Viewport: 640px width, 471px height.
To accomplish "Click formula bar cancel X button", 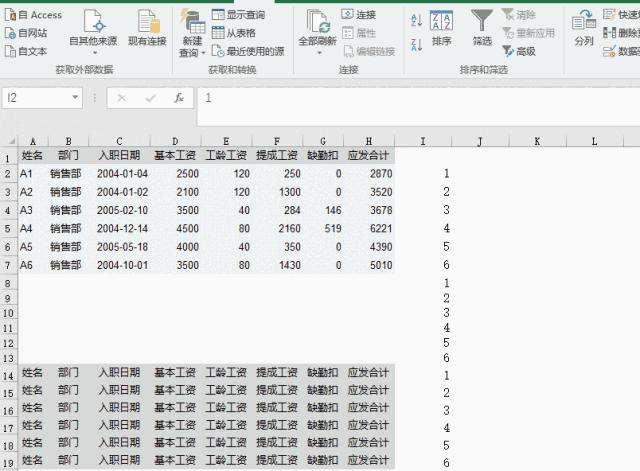I will 121,98.
